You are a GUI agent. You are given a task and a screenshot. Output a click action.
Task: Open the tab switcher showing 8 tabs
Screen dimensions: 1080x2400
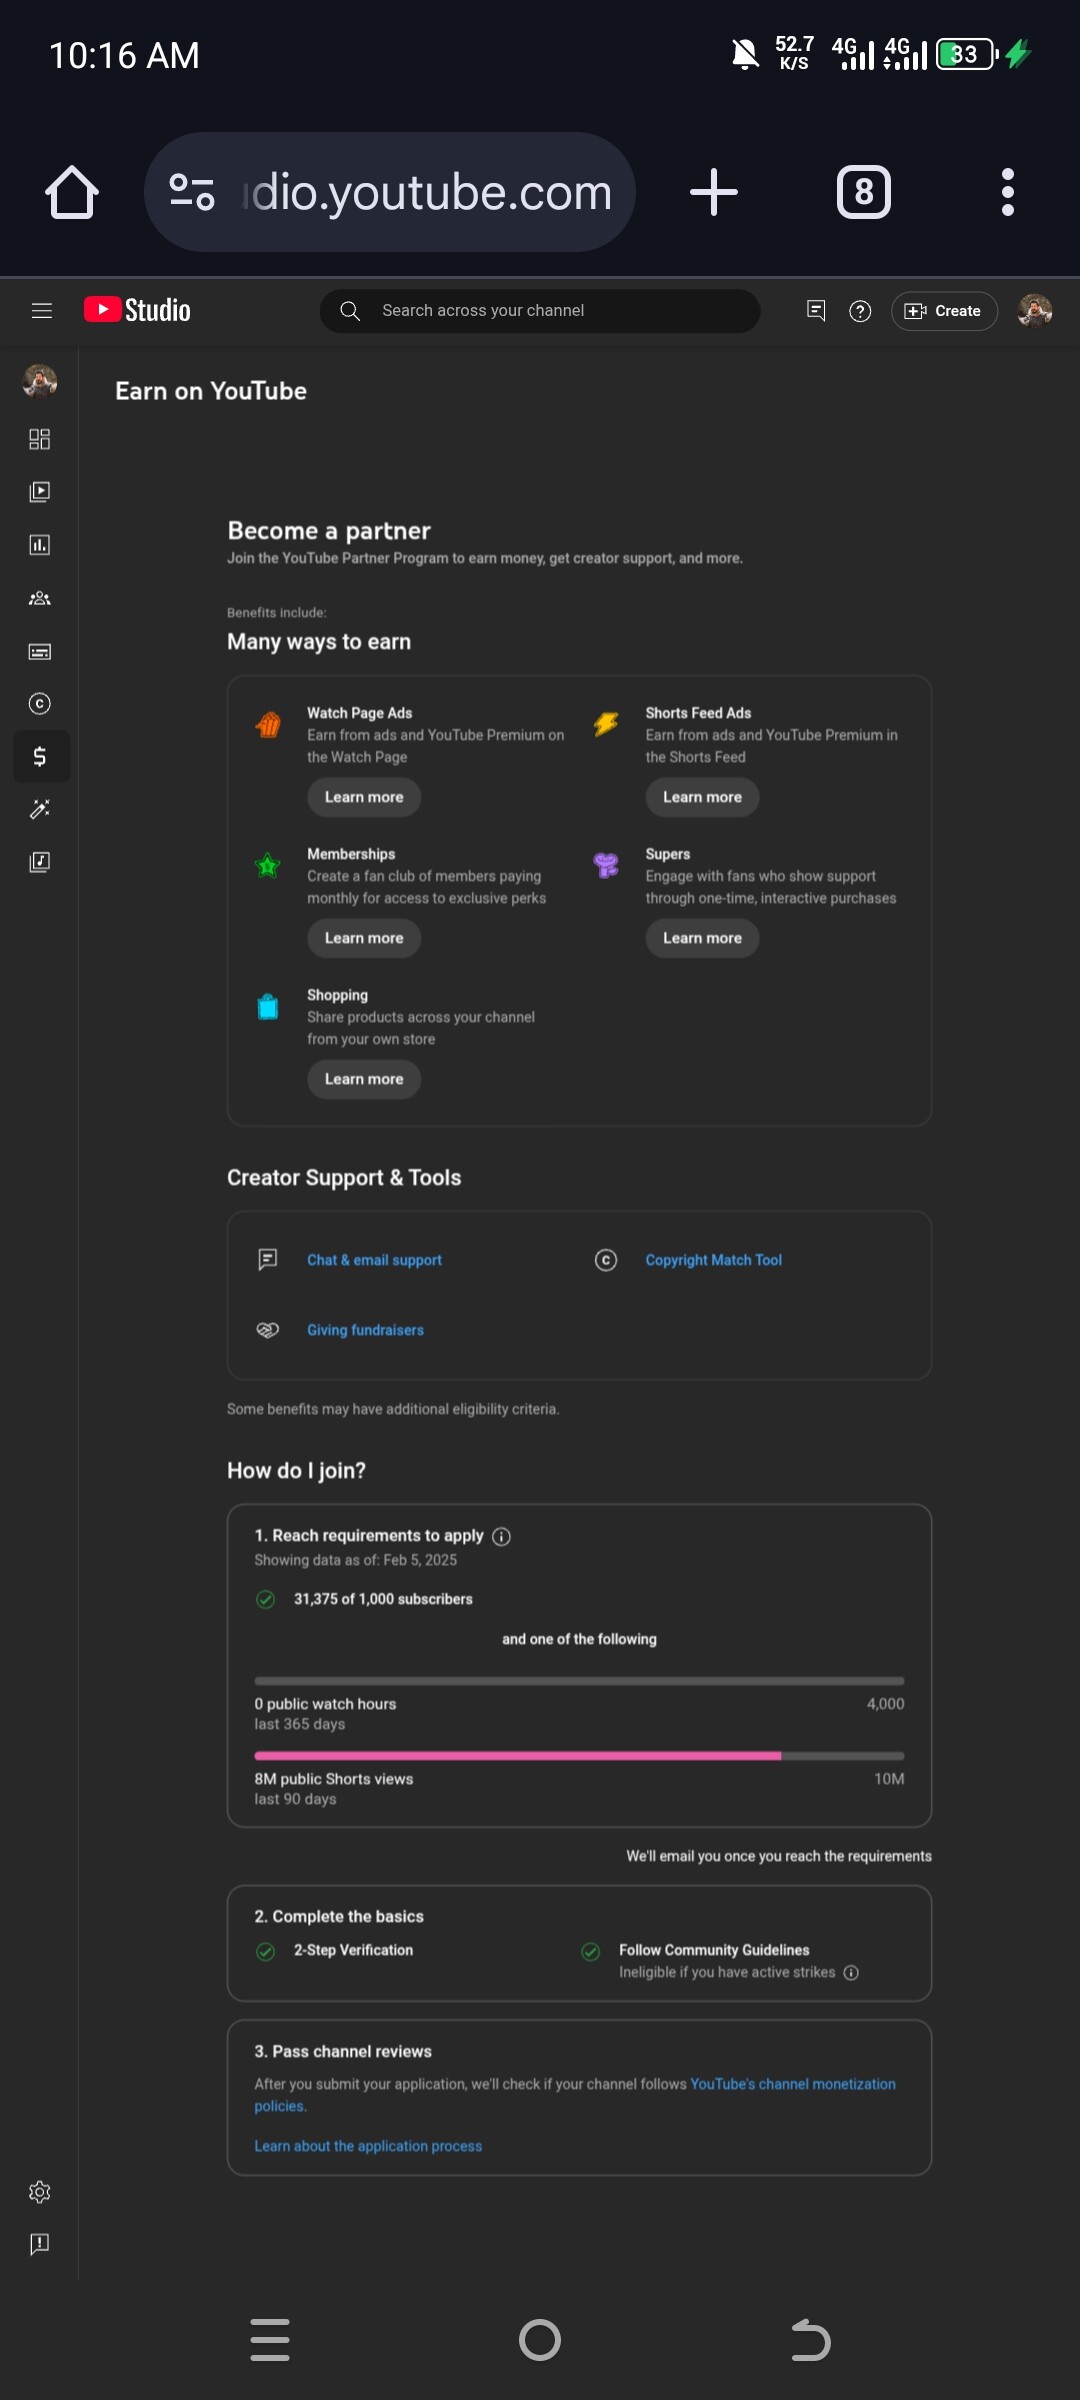tap(864, 192)
